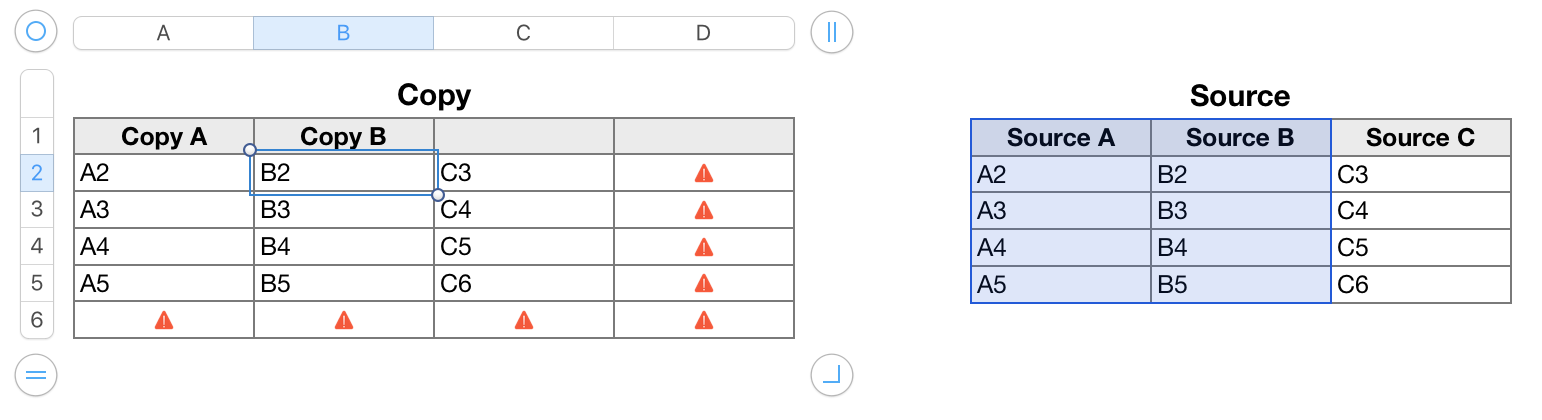Viewport: 1542px width, 420px height.
Task: Select column A header tab
Action: click(x=163, y=33)
